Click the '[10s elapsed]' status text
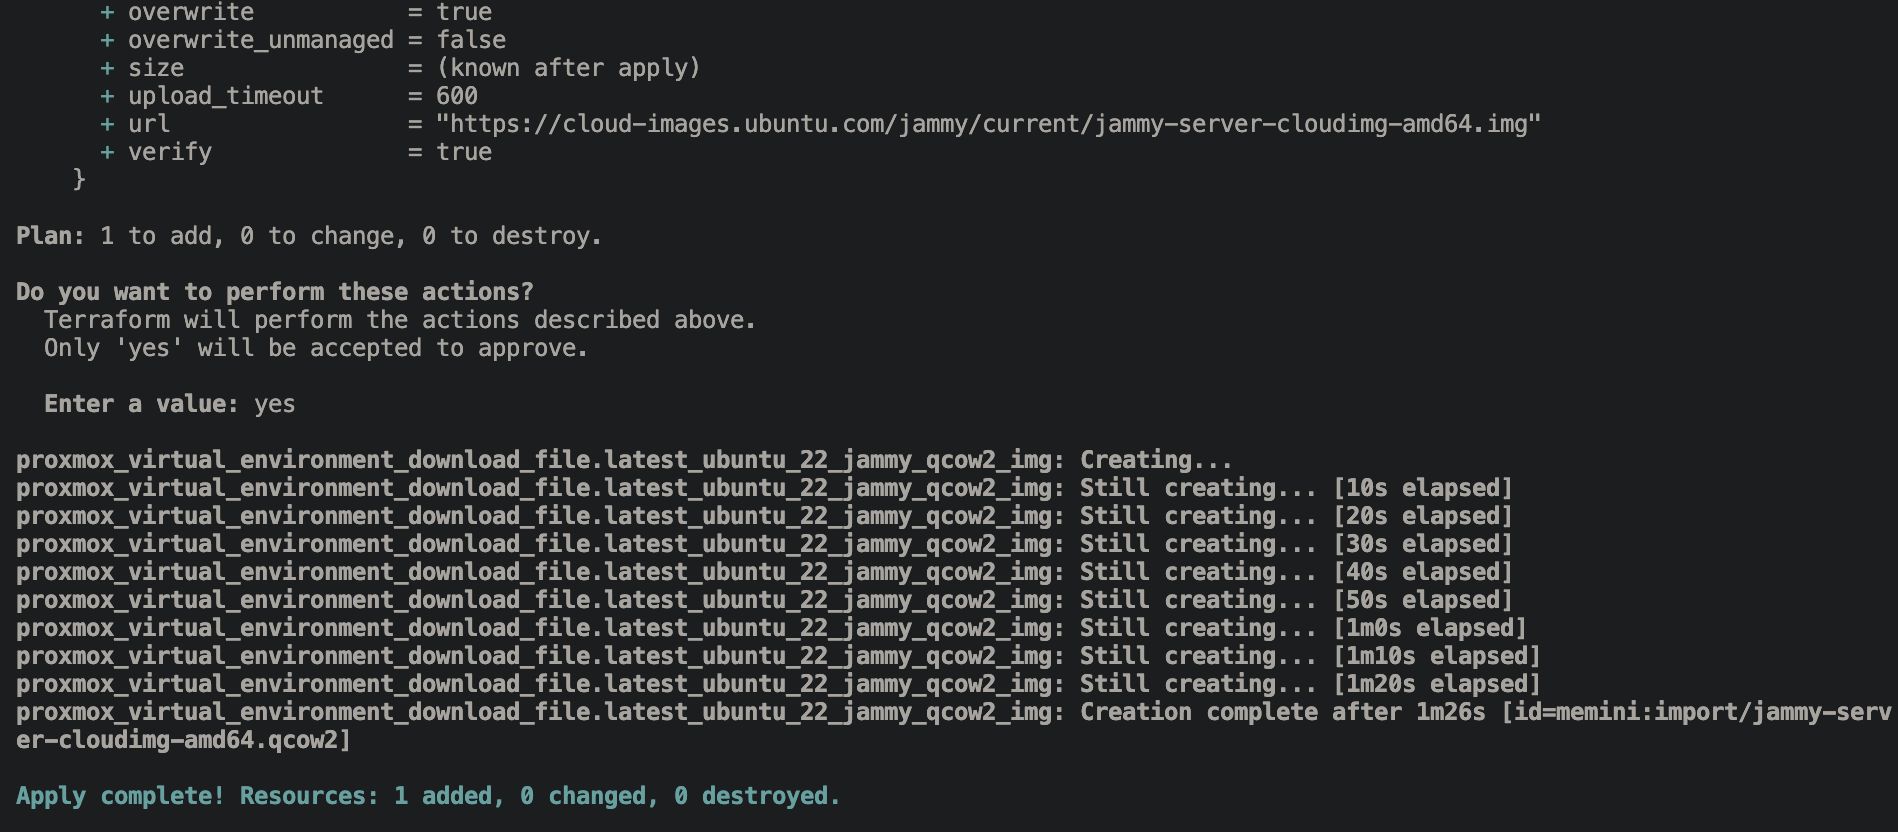1898x832 pixels. click(x=1422, y=488)
